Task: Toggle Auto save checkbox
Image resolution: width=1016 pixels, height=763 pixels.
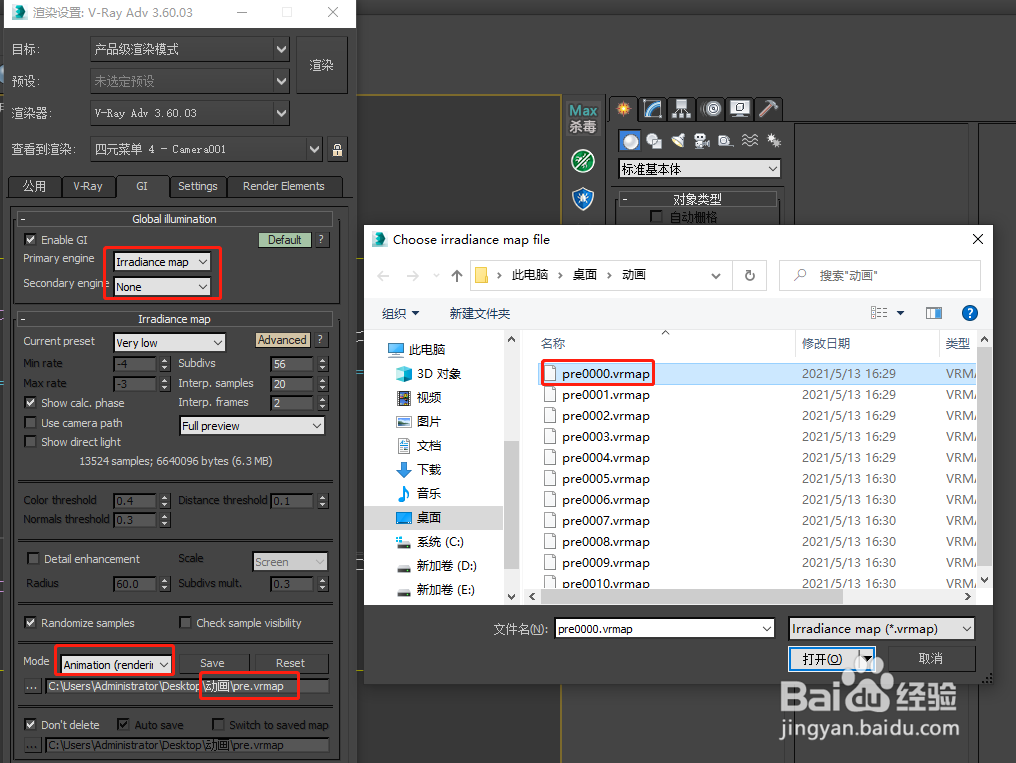Action: pyautogui.click(x=123, y=724)
